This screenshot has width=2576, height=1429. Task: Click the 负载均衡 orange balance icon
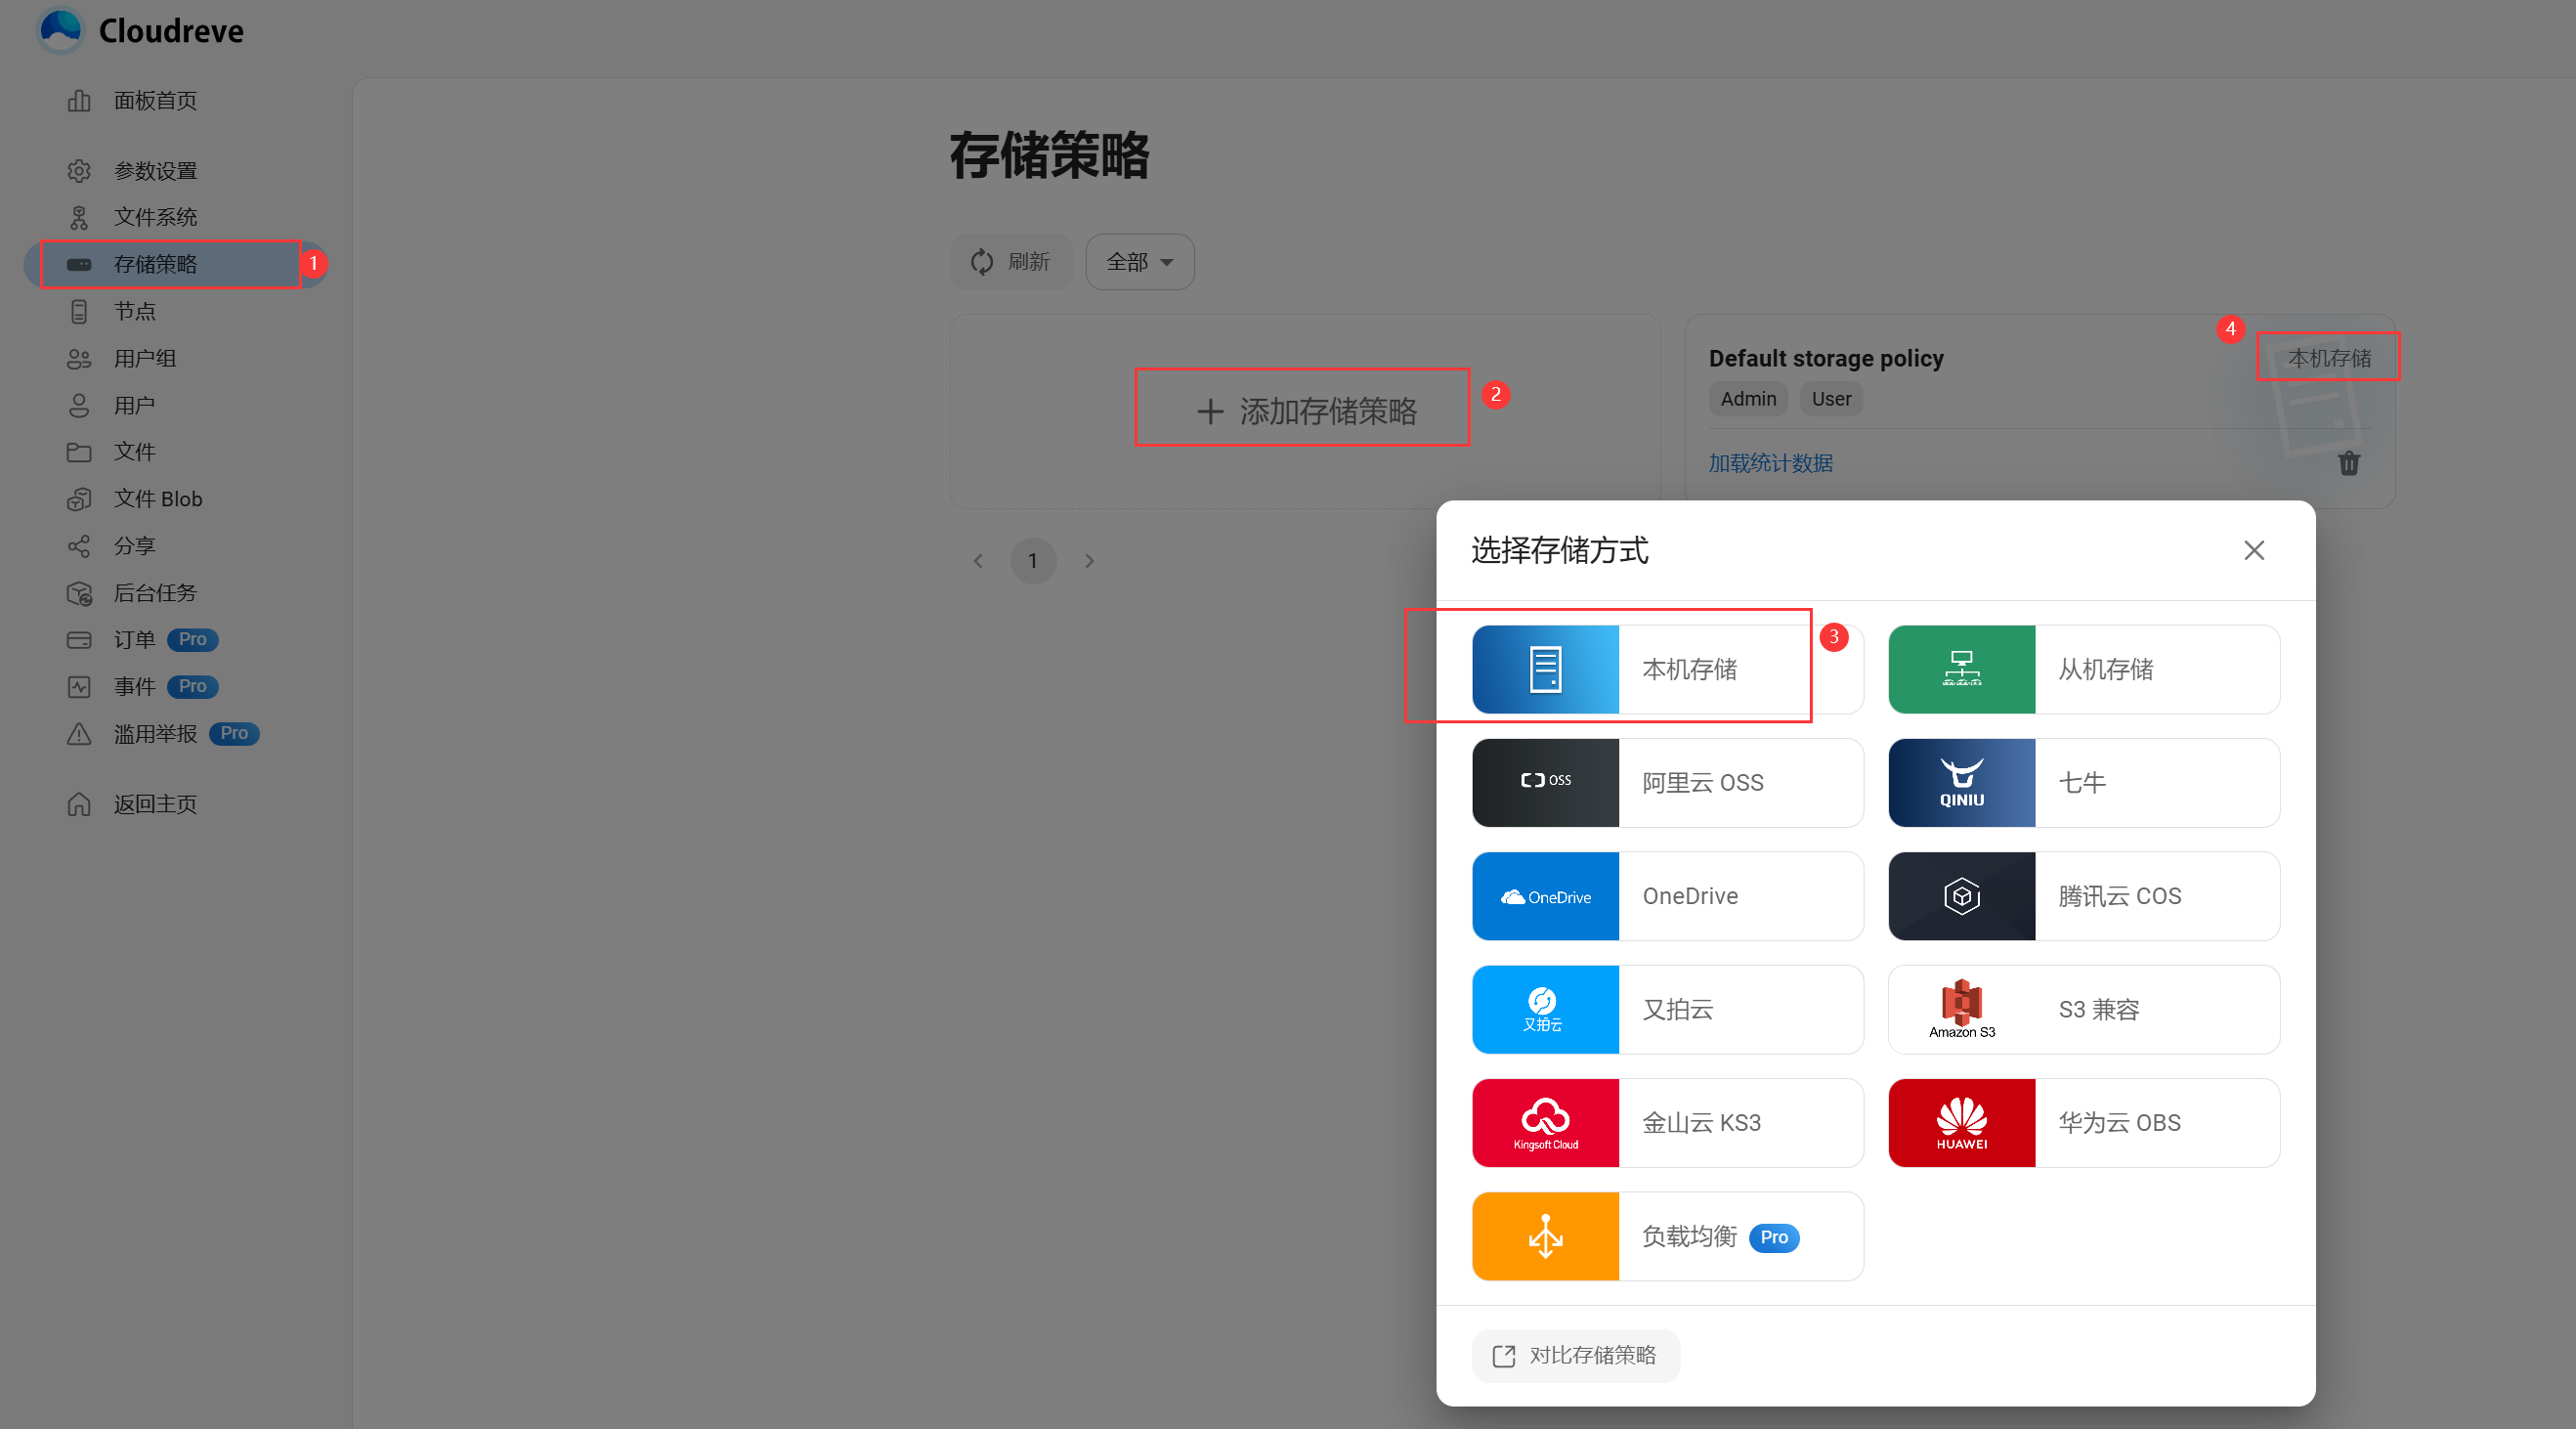[x=1545, y=1236]
